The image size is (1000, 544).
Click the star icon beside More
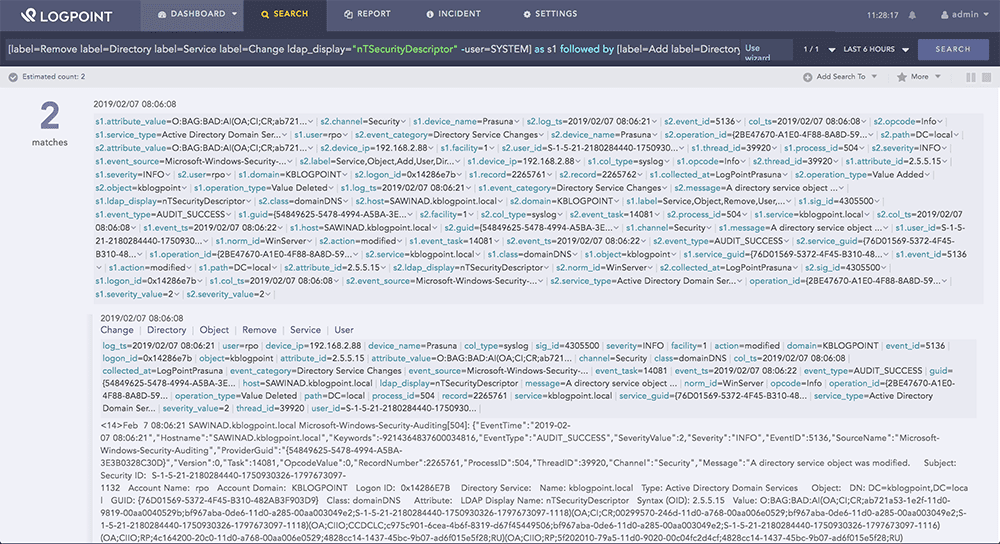902,76
